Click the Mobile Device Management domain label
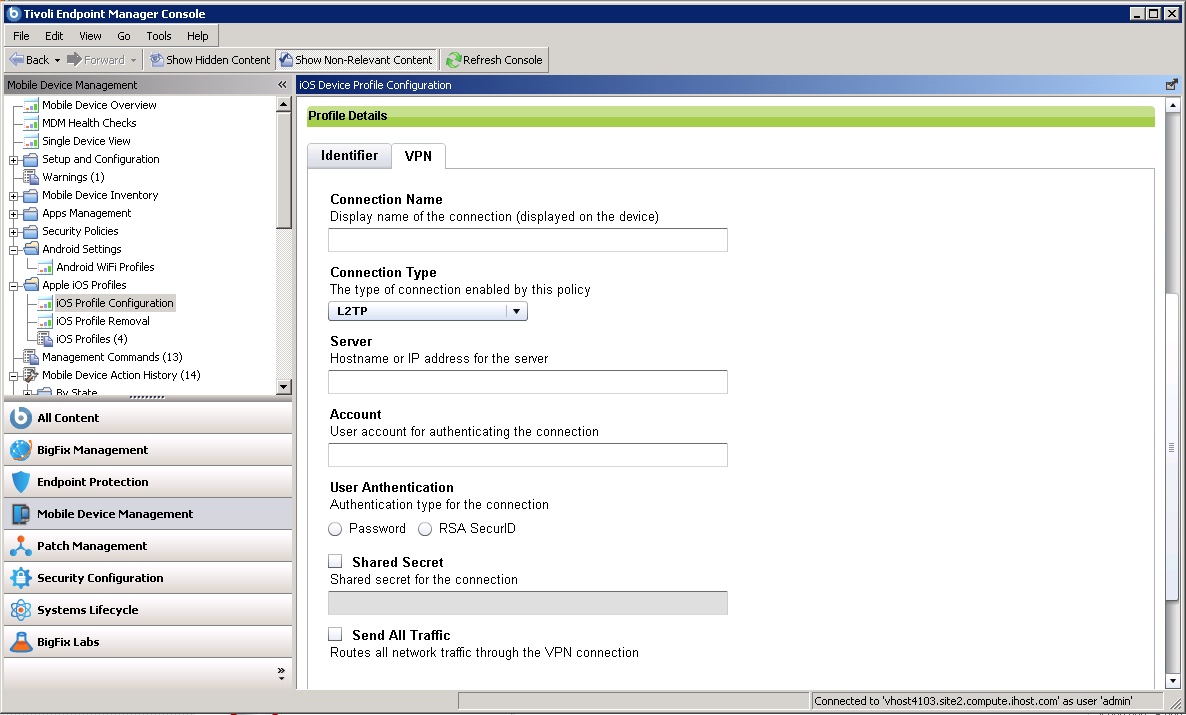Screen dimensions: 1186x715 [115, 514]
